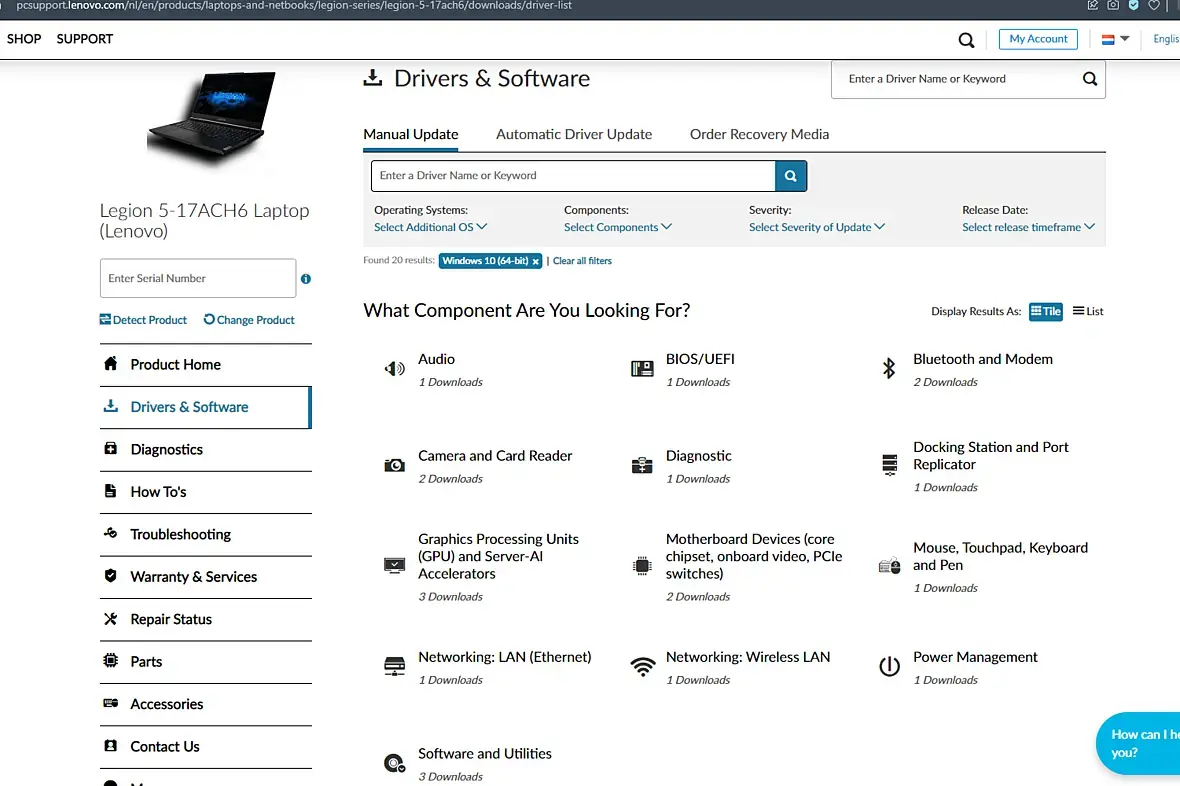This screenshot has height=786, width=1180.
Task: Click the browser screenshot camera icon
Action: 1113,5
